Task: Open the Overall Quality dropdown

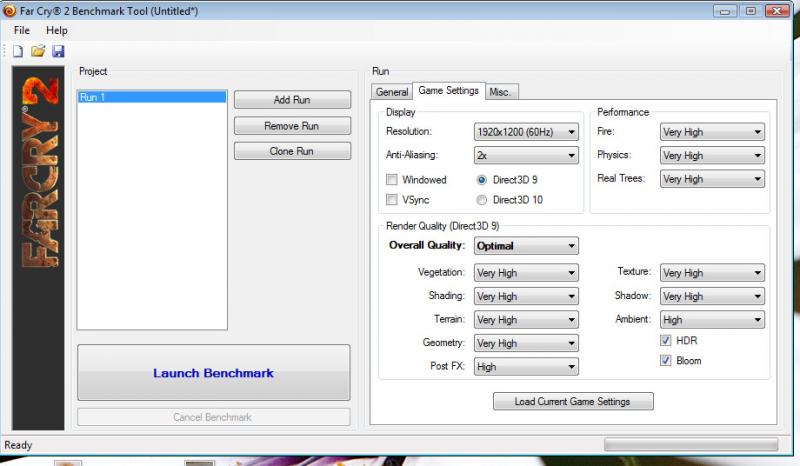Action: (x=526, y=246)
